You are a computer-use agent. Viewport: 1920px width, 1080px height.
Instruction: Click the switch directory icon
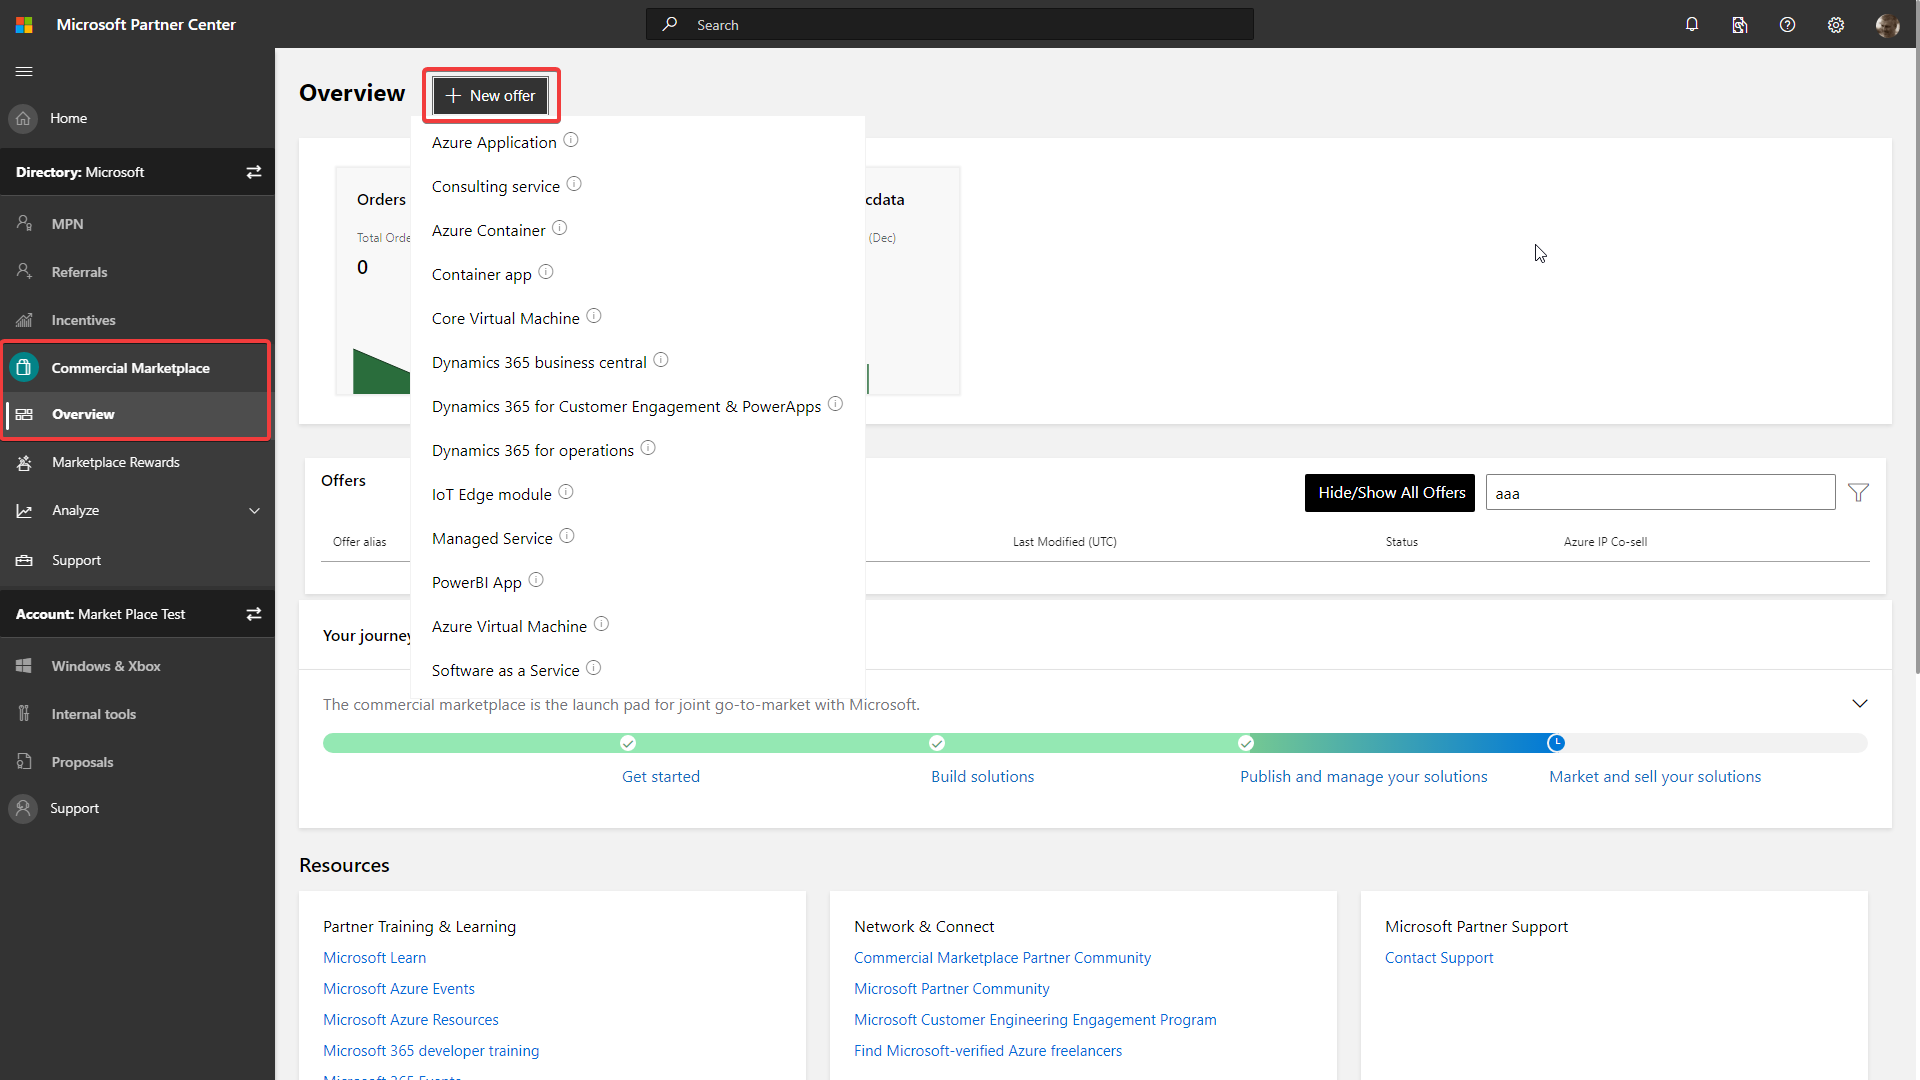tap(253, 171)
